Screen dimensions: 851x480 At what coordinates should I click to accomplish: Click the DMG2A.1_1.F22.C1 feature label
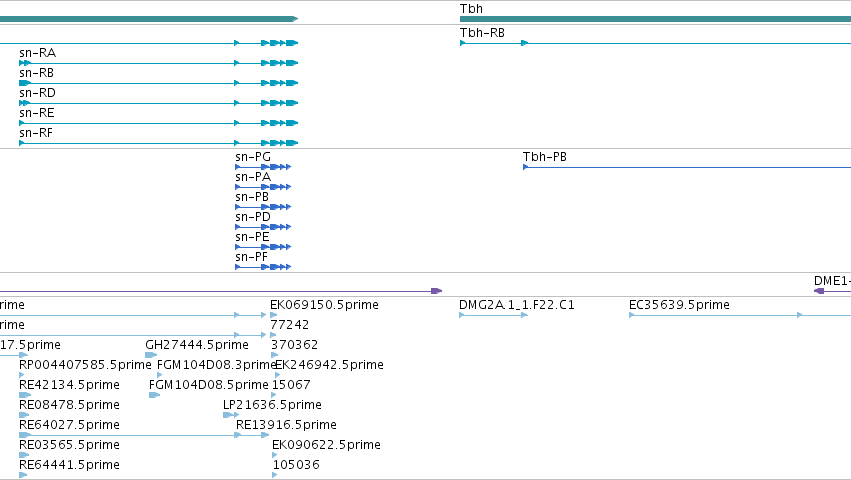[x=517, y=305]
